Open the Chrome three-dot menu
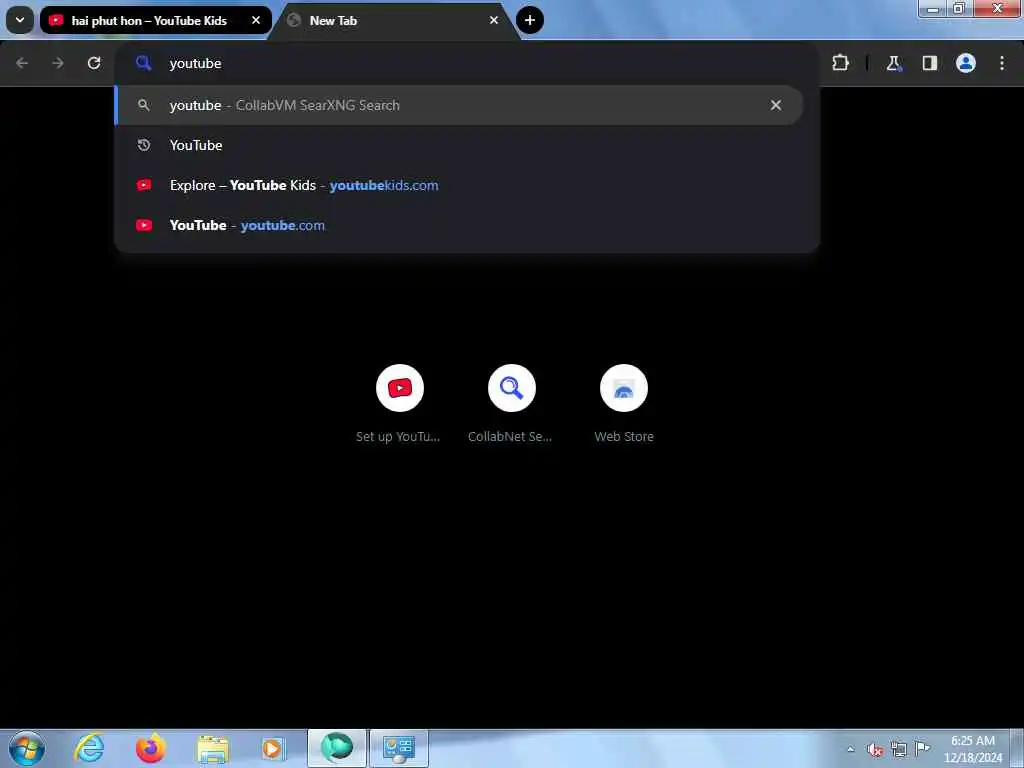Screen dimensions: 1024x768 pyautogui.click(x=1002, y=63)
